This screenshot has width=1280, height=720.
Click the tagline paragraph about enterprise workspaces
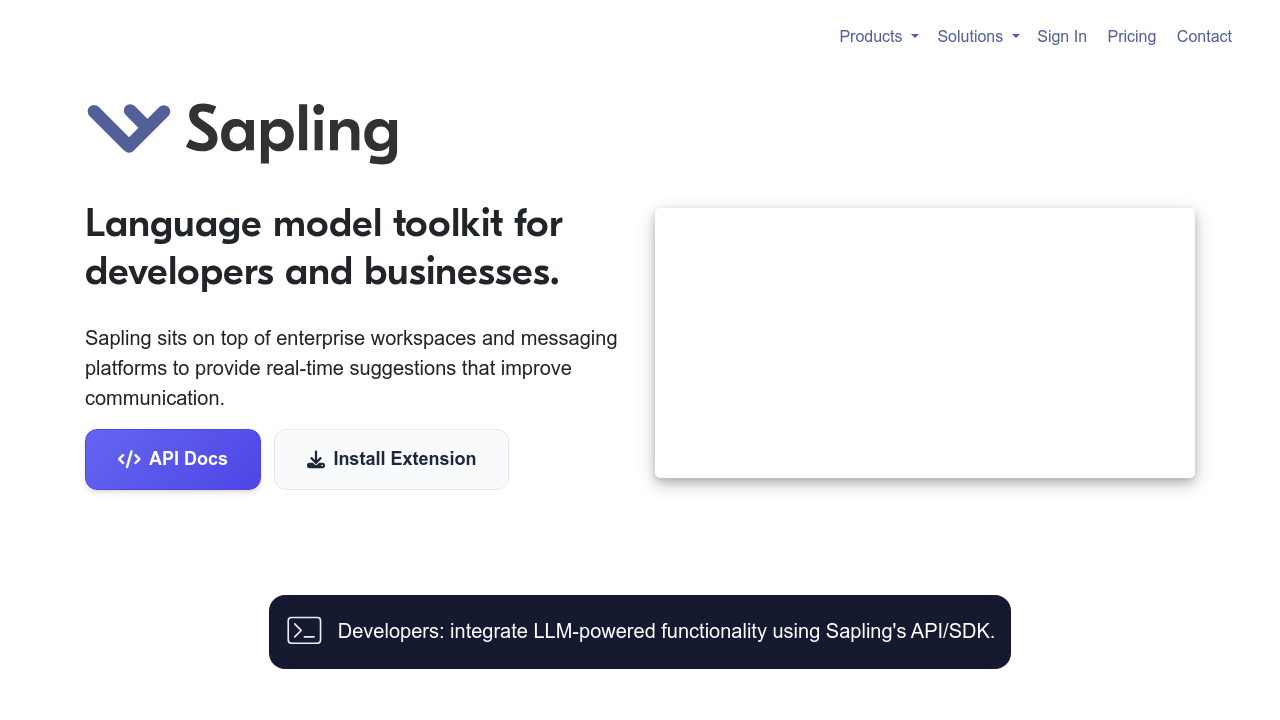(x=351, y=368)
